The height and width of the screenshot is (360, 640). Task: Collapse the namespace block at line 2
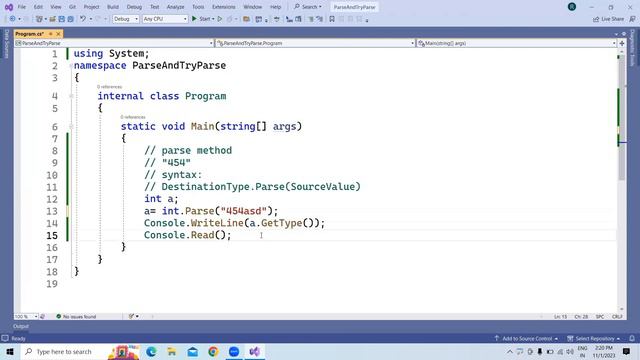[x=71, y=66]
